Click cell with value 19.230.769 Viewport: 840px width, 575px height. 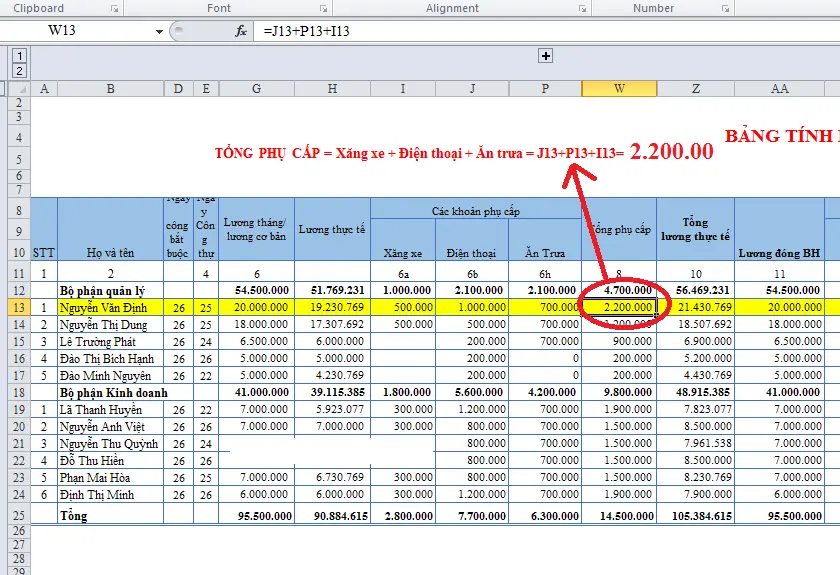point(332,308)
